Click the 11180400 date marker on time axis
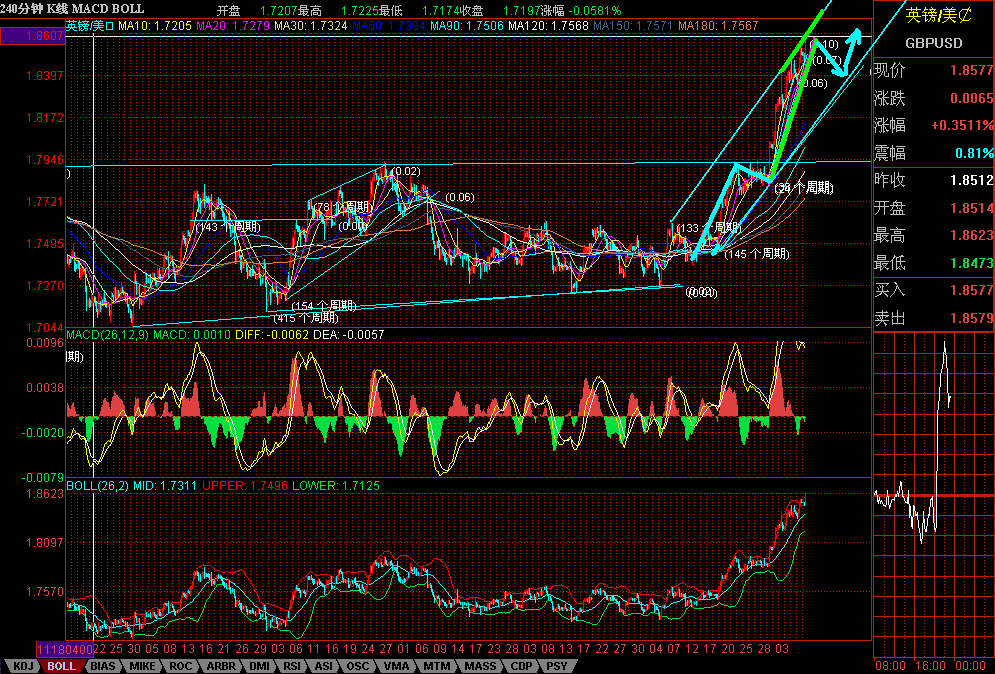Image resolution: width=995 pixels, height=674 pixels. [x=65, y=649]
